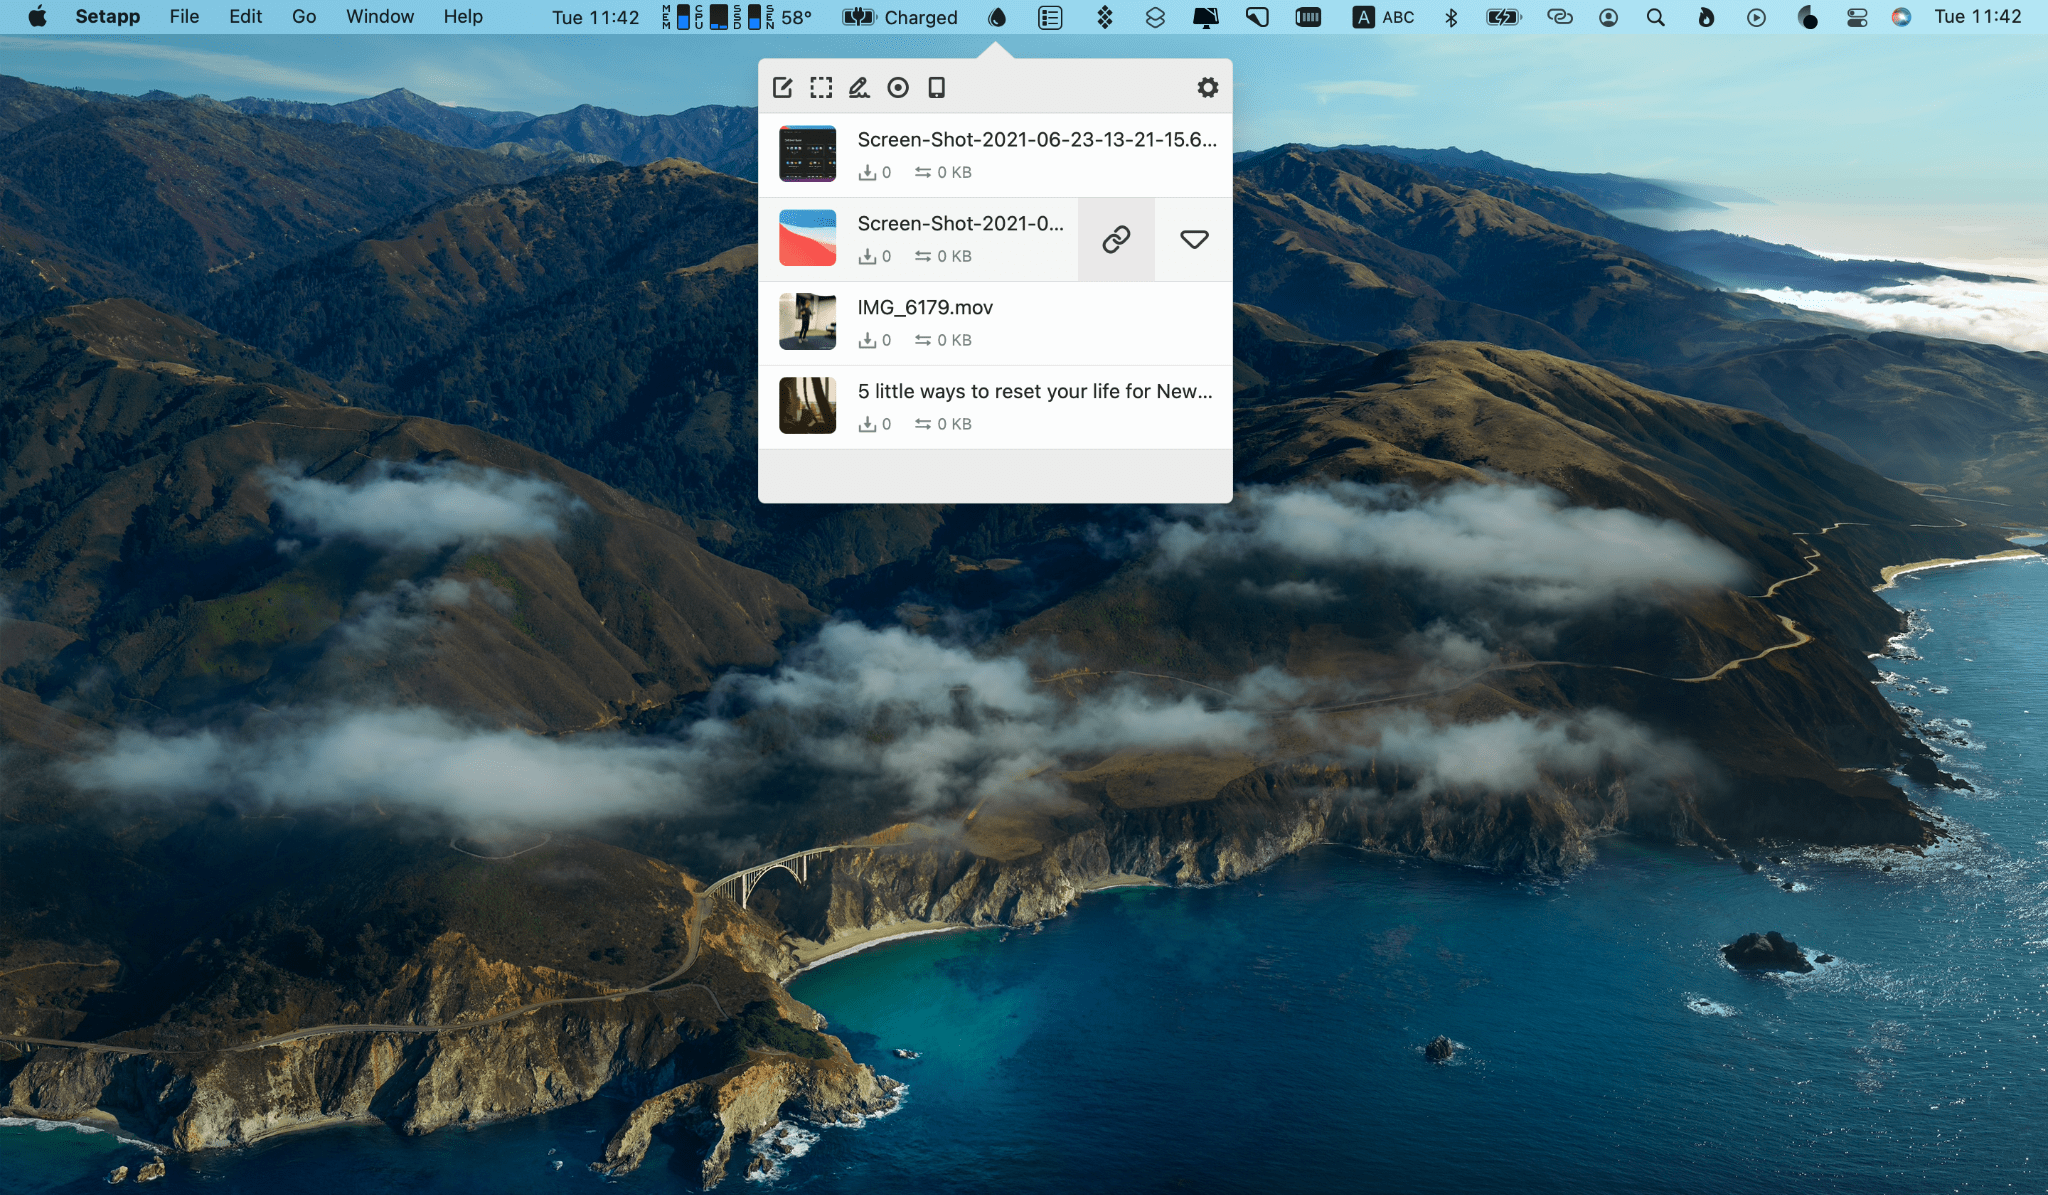Screen dimensions: 2048x1195
Task: Favorite the Screen-Shot upload with the heart
Action: tap(1193, 238)
